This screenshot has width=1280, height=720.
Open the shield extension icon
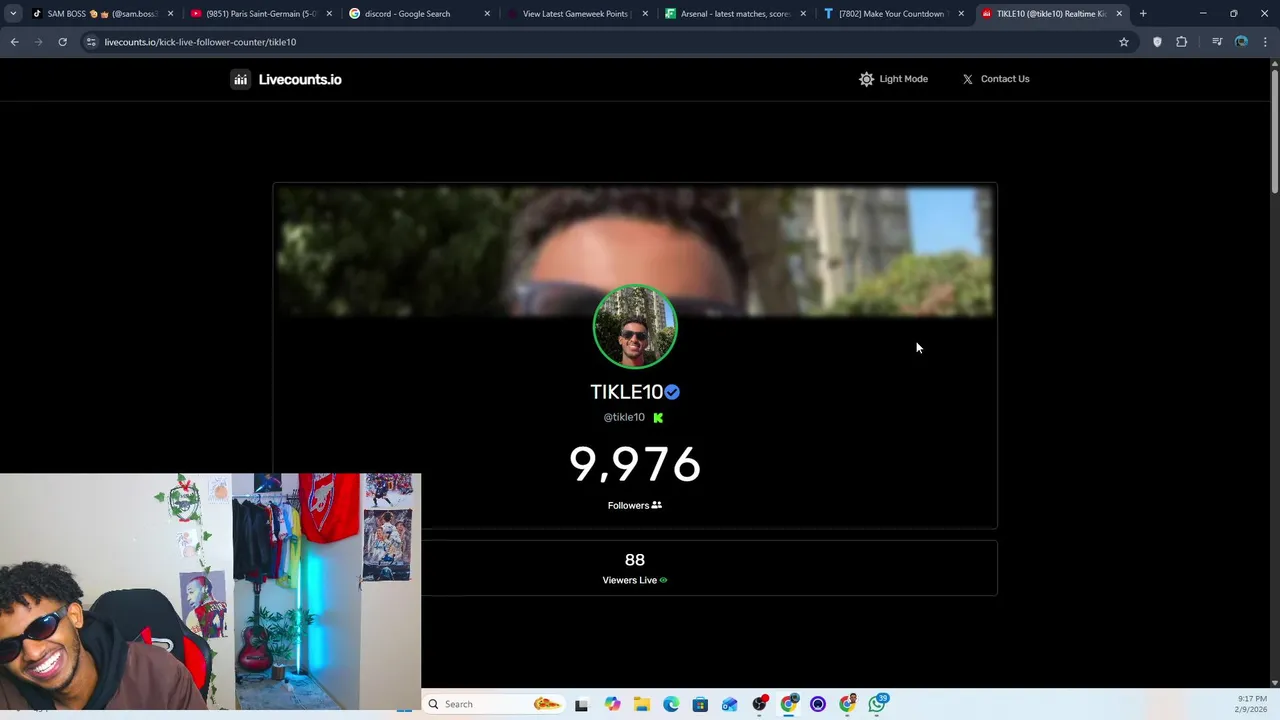[x=1157, y=42]
